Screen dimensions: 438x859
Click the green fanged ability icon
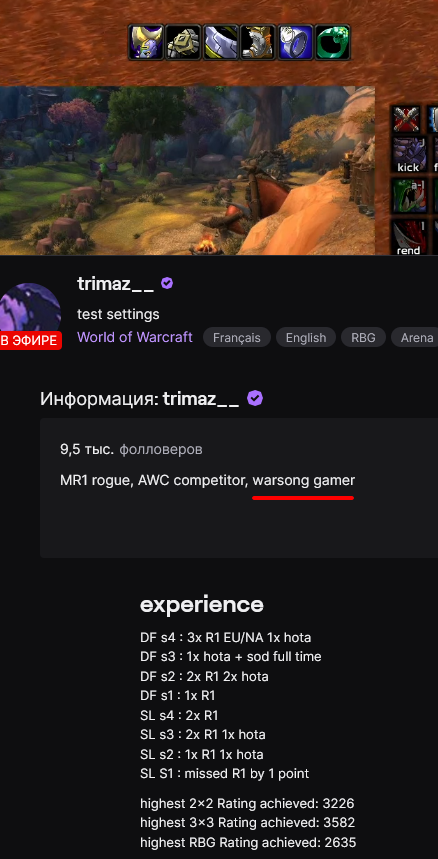coord(408,196)
